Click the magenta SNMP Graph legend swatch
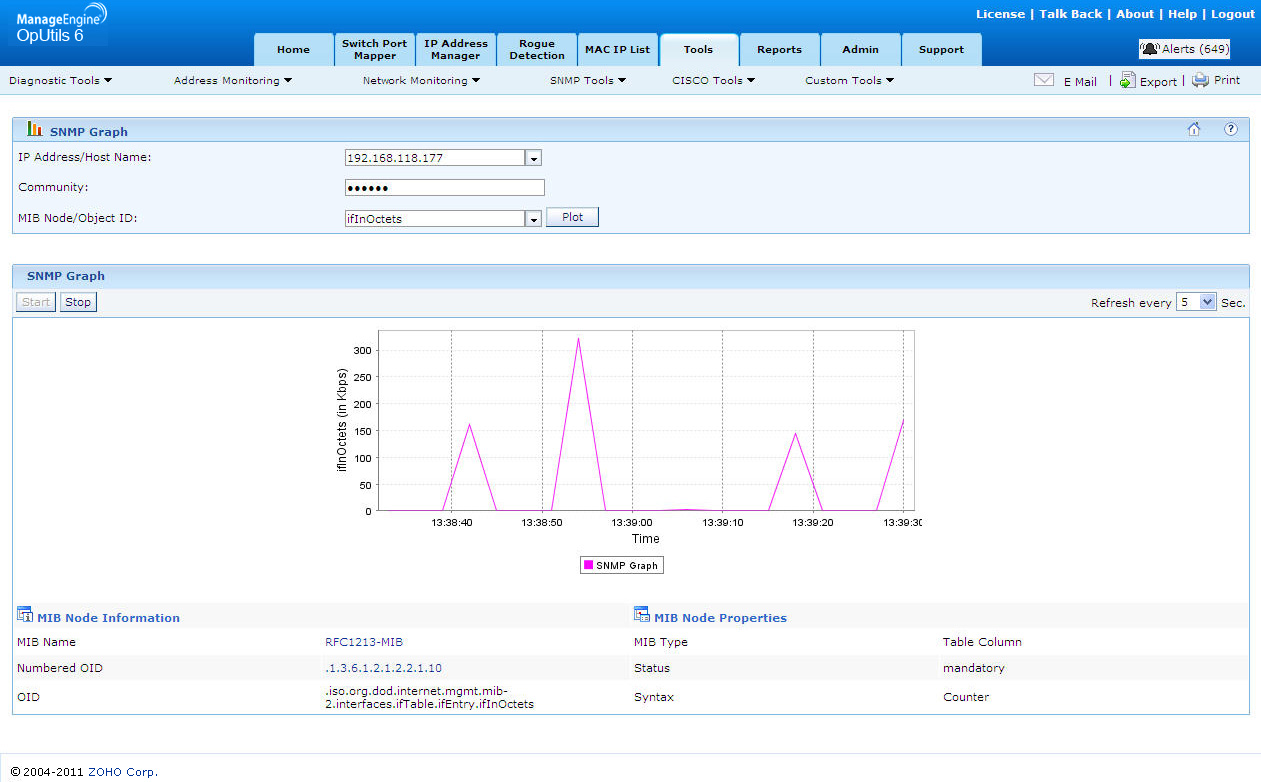 tap(588, 565)
